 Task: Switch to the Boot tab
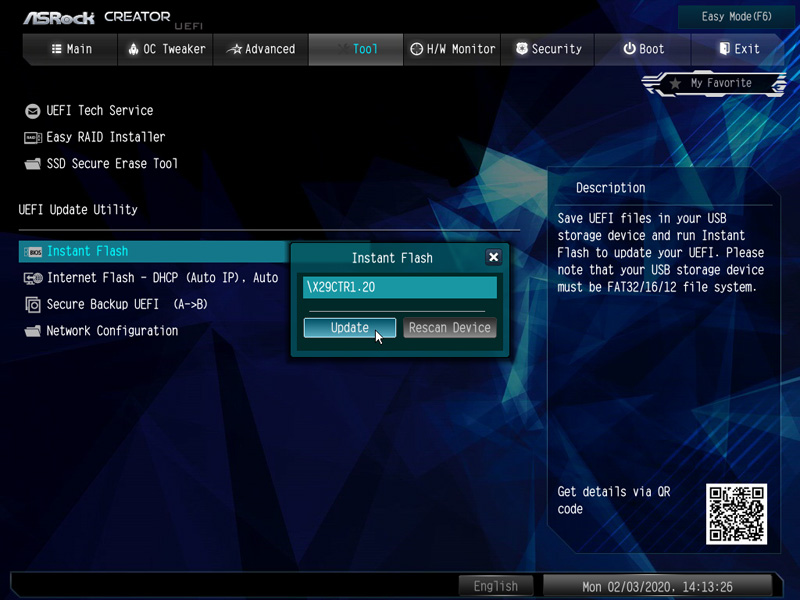[x=643, y=49]
